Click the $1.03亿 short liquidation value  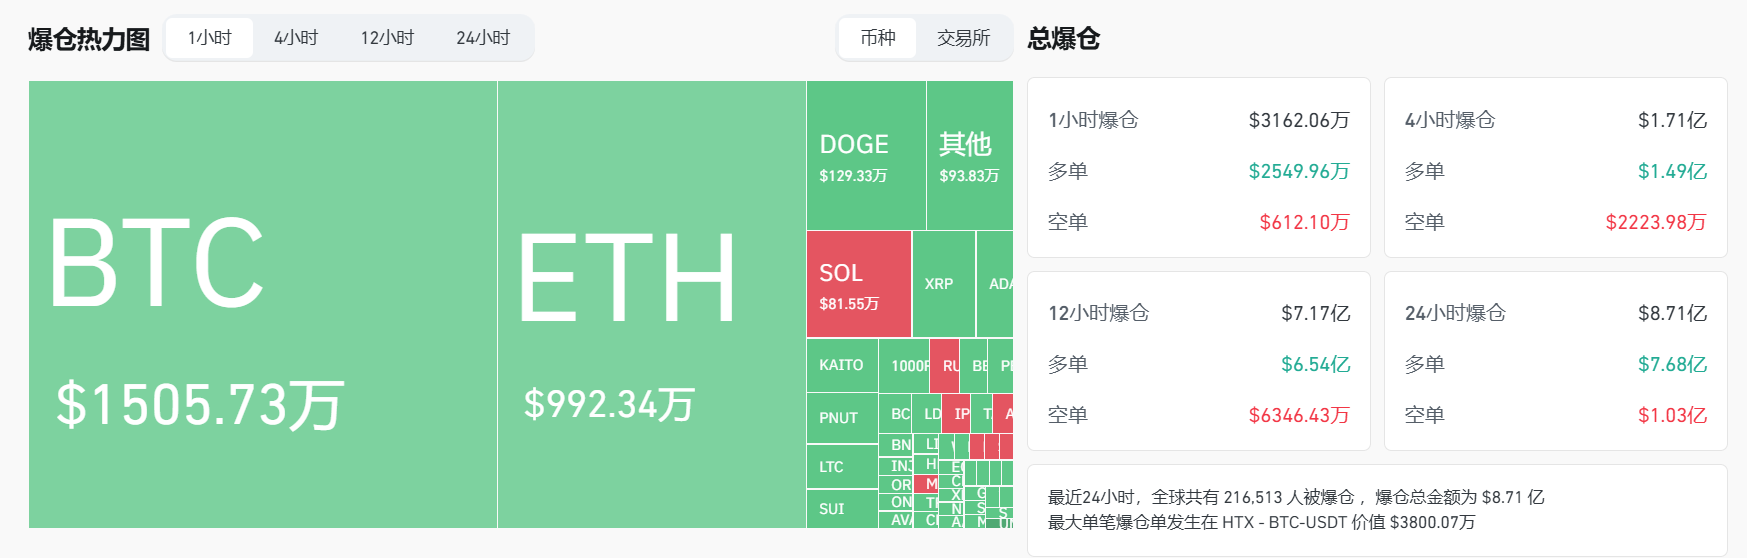coord(1672,415)
